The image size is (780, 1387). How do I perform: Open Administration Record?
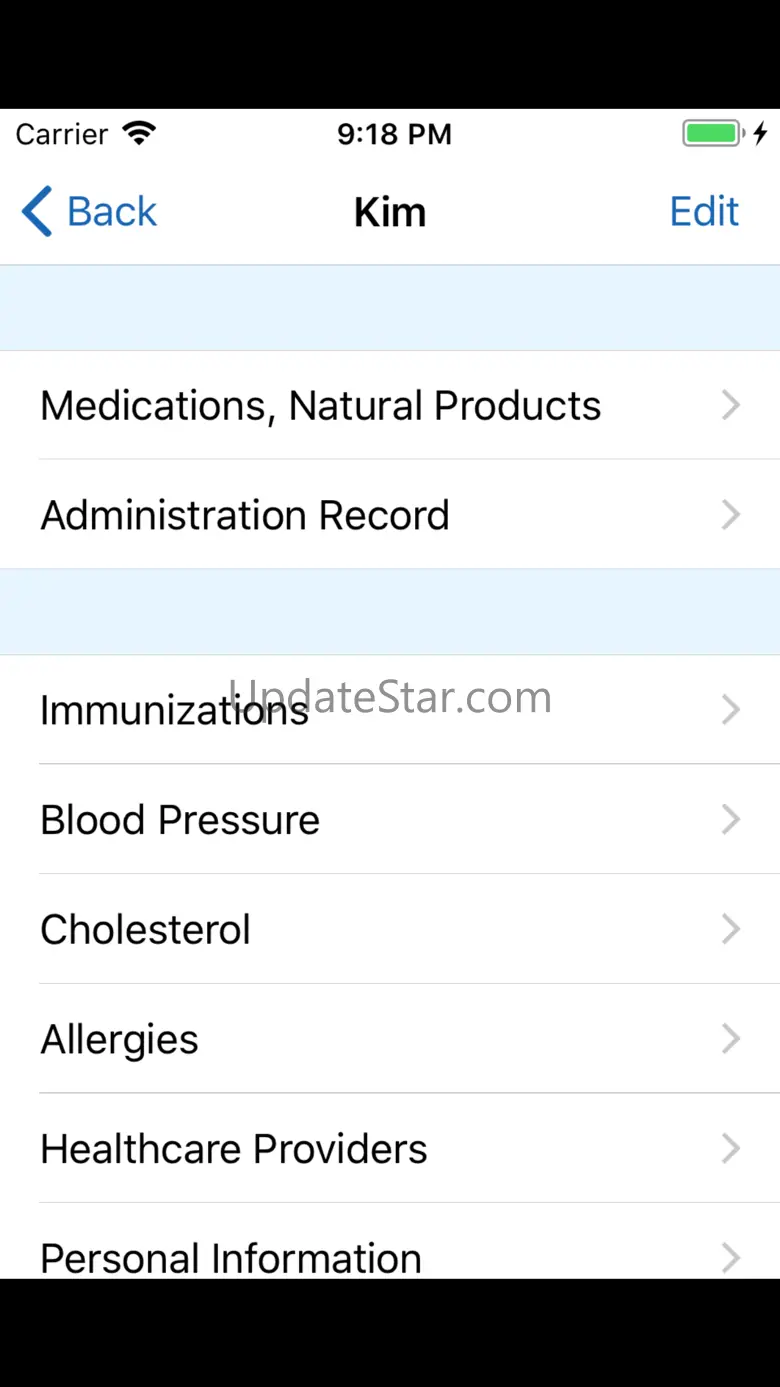click(245, 516)
